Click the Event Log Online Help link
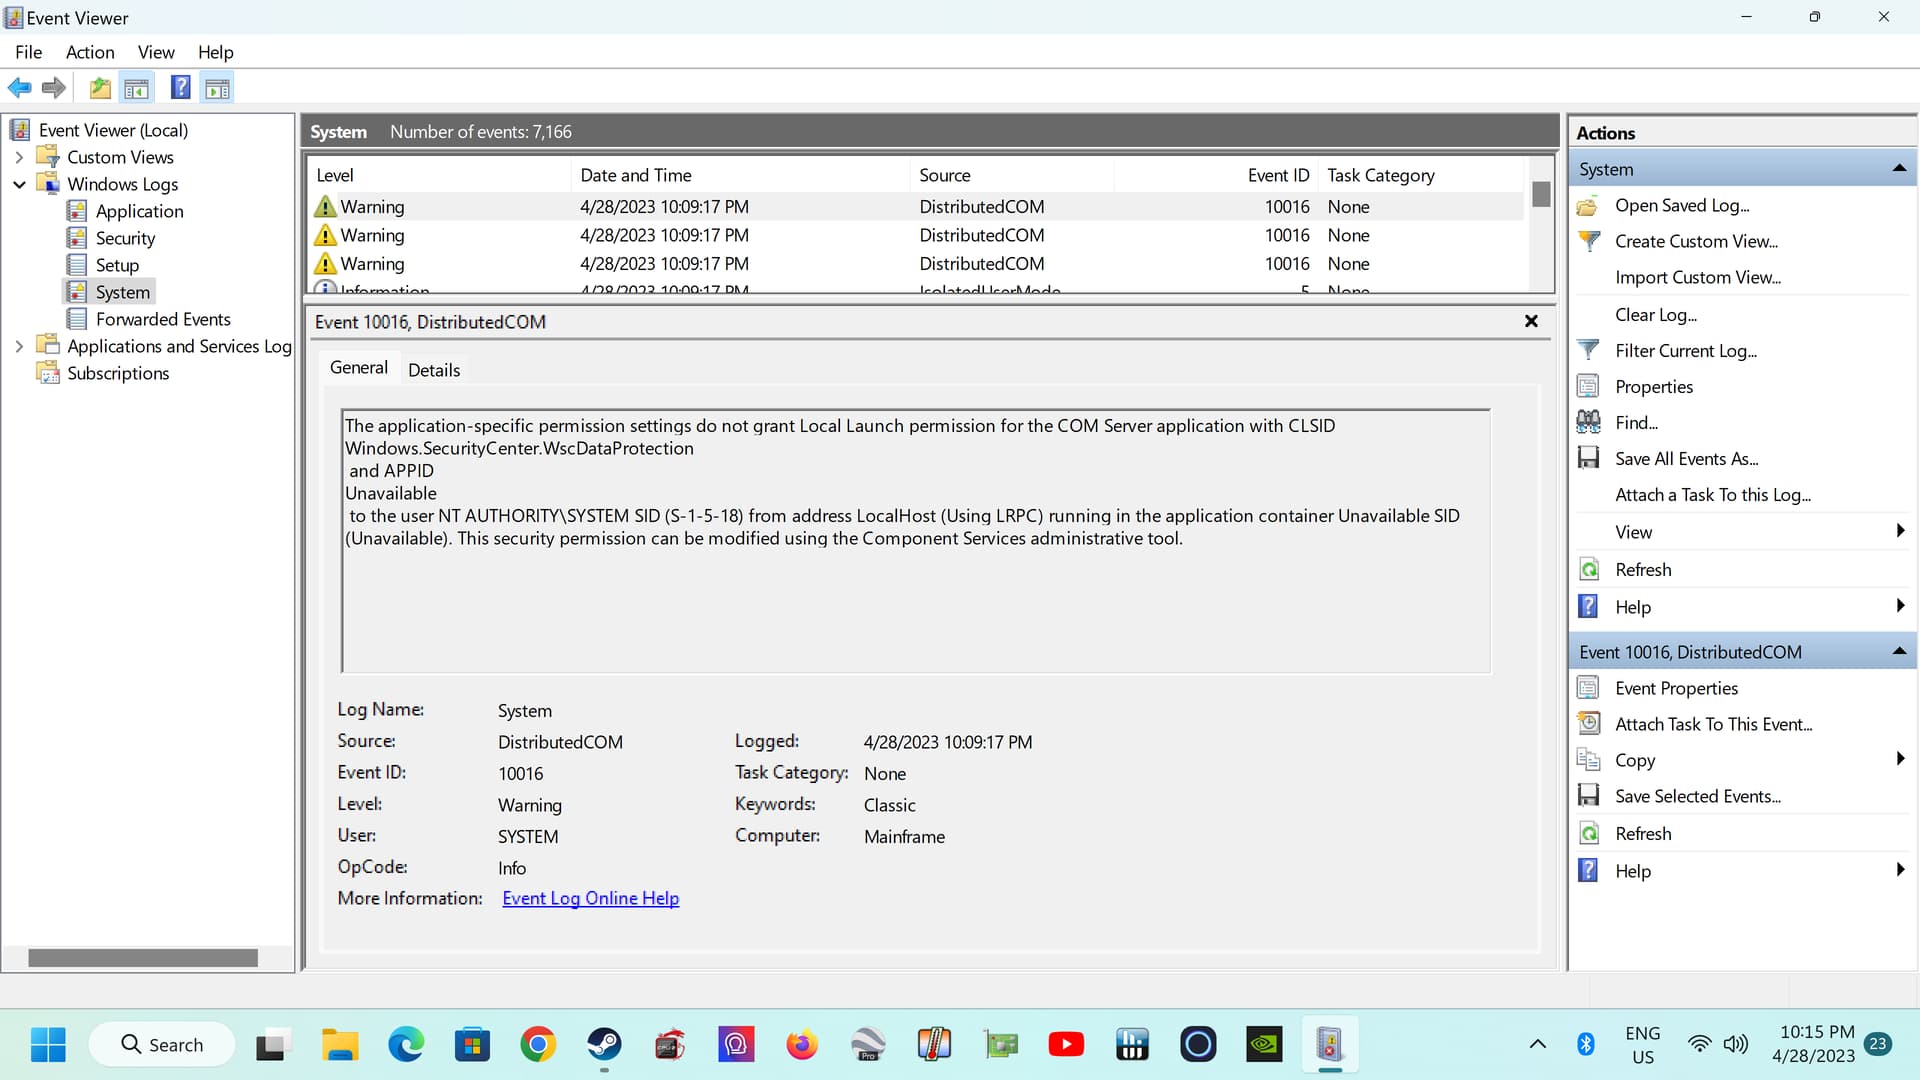The image size is (1920, 1080). (590, 898)
